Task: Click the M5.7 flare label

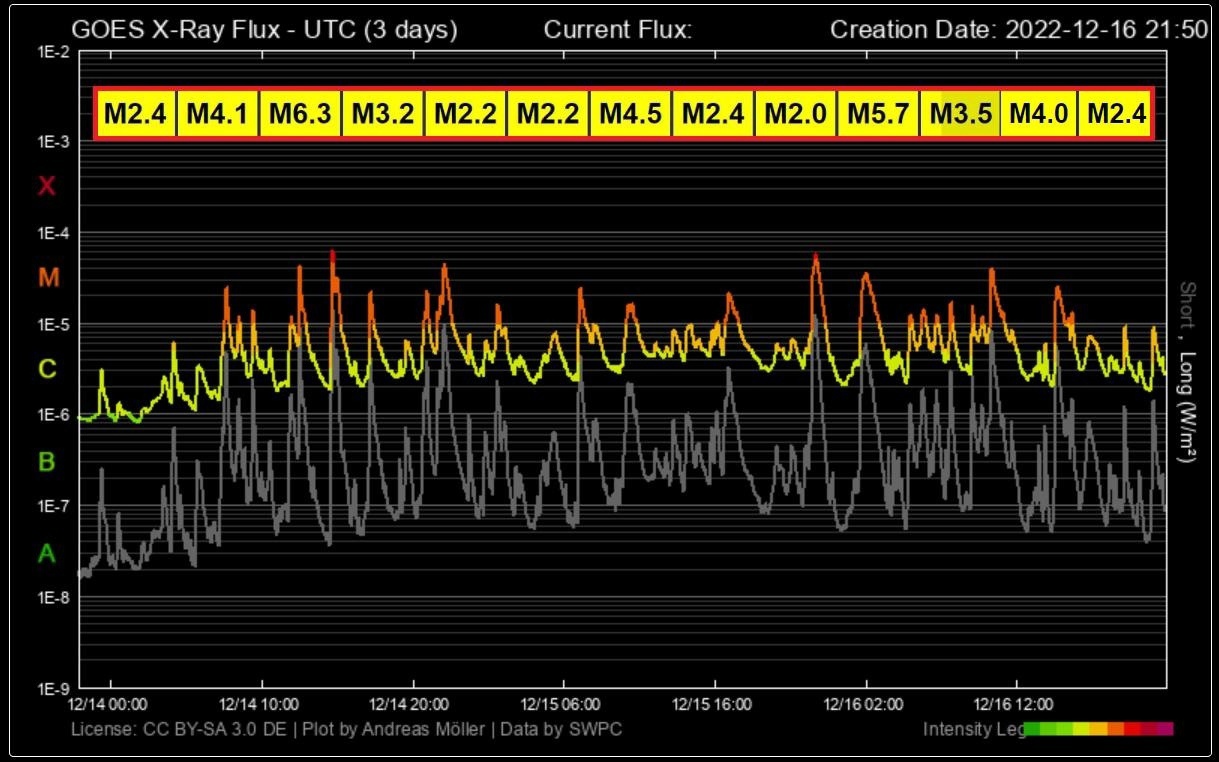Action: point(878,114)
